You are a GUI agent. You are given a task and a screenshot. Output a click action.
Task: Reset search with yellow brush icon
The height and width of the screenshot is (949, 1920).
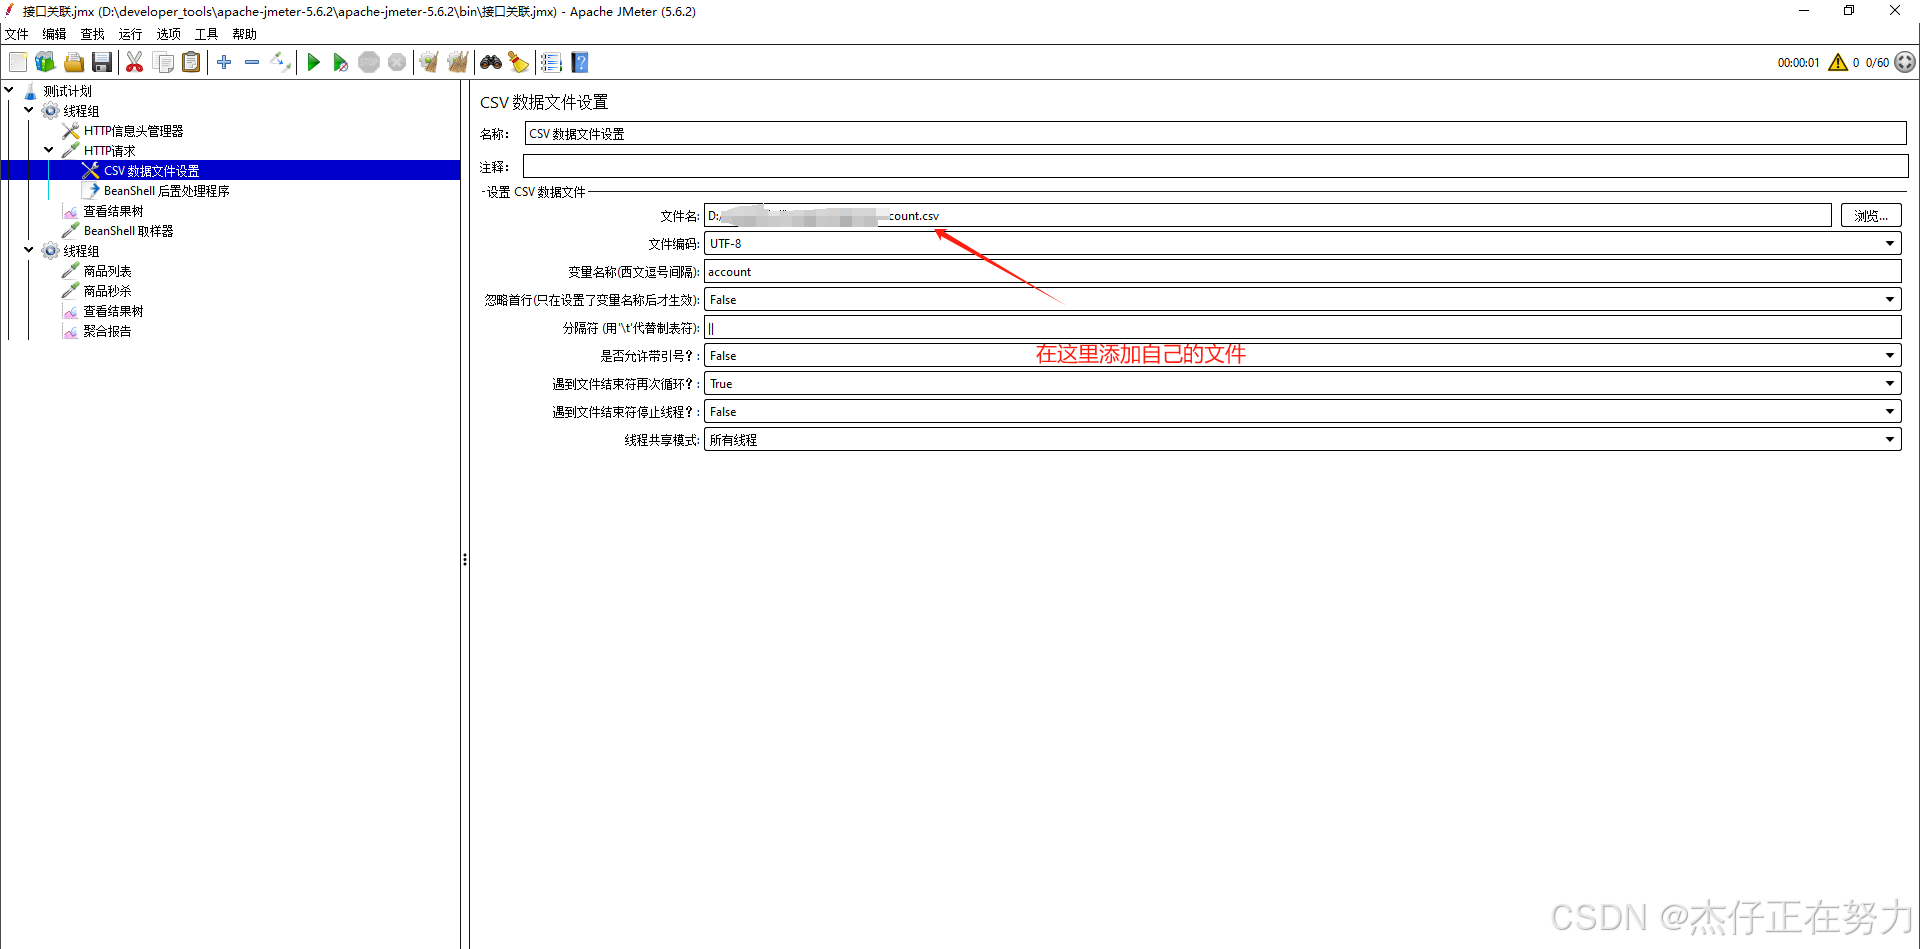(x=518, y=63)
